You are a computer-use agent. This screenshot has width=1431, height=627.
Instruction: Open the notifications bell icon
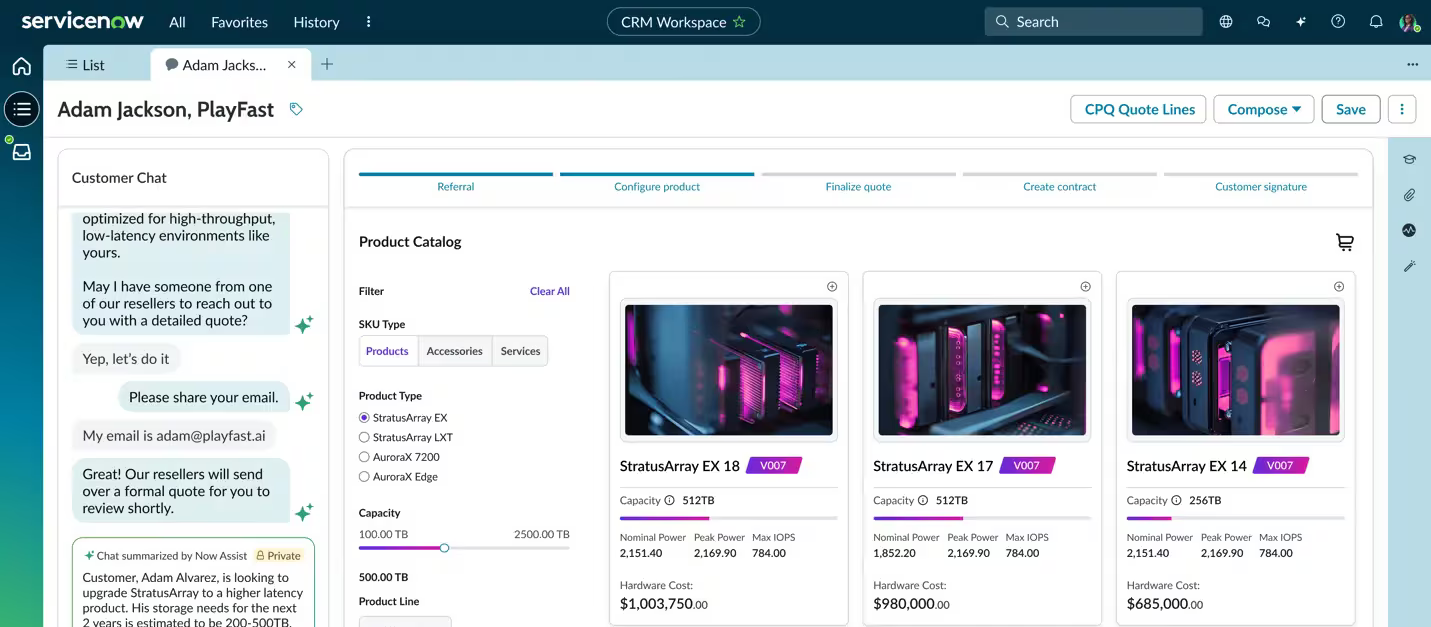[x=1376, y=22]
